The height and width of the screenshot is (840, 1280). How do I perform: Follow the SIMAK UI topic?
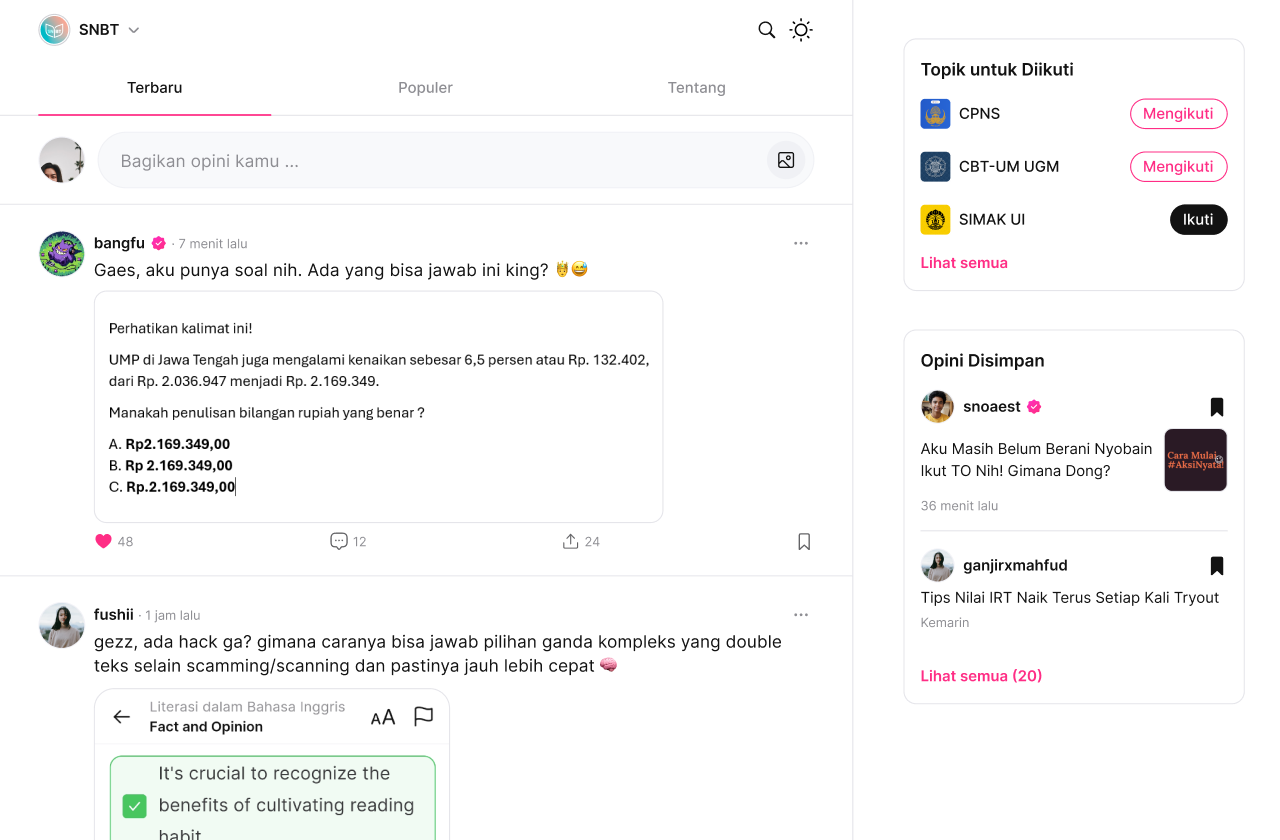1198,220
